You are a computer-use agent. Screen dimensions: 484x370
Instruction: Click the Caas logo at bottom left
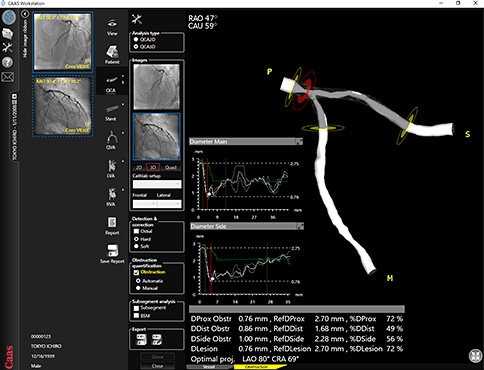[x=9, y=357]
